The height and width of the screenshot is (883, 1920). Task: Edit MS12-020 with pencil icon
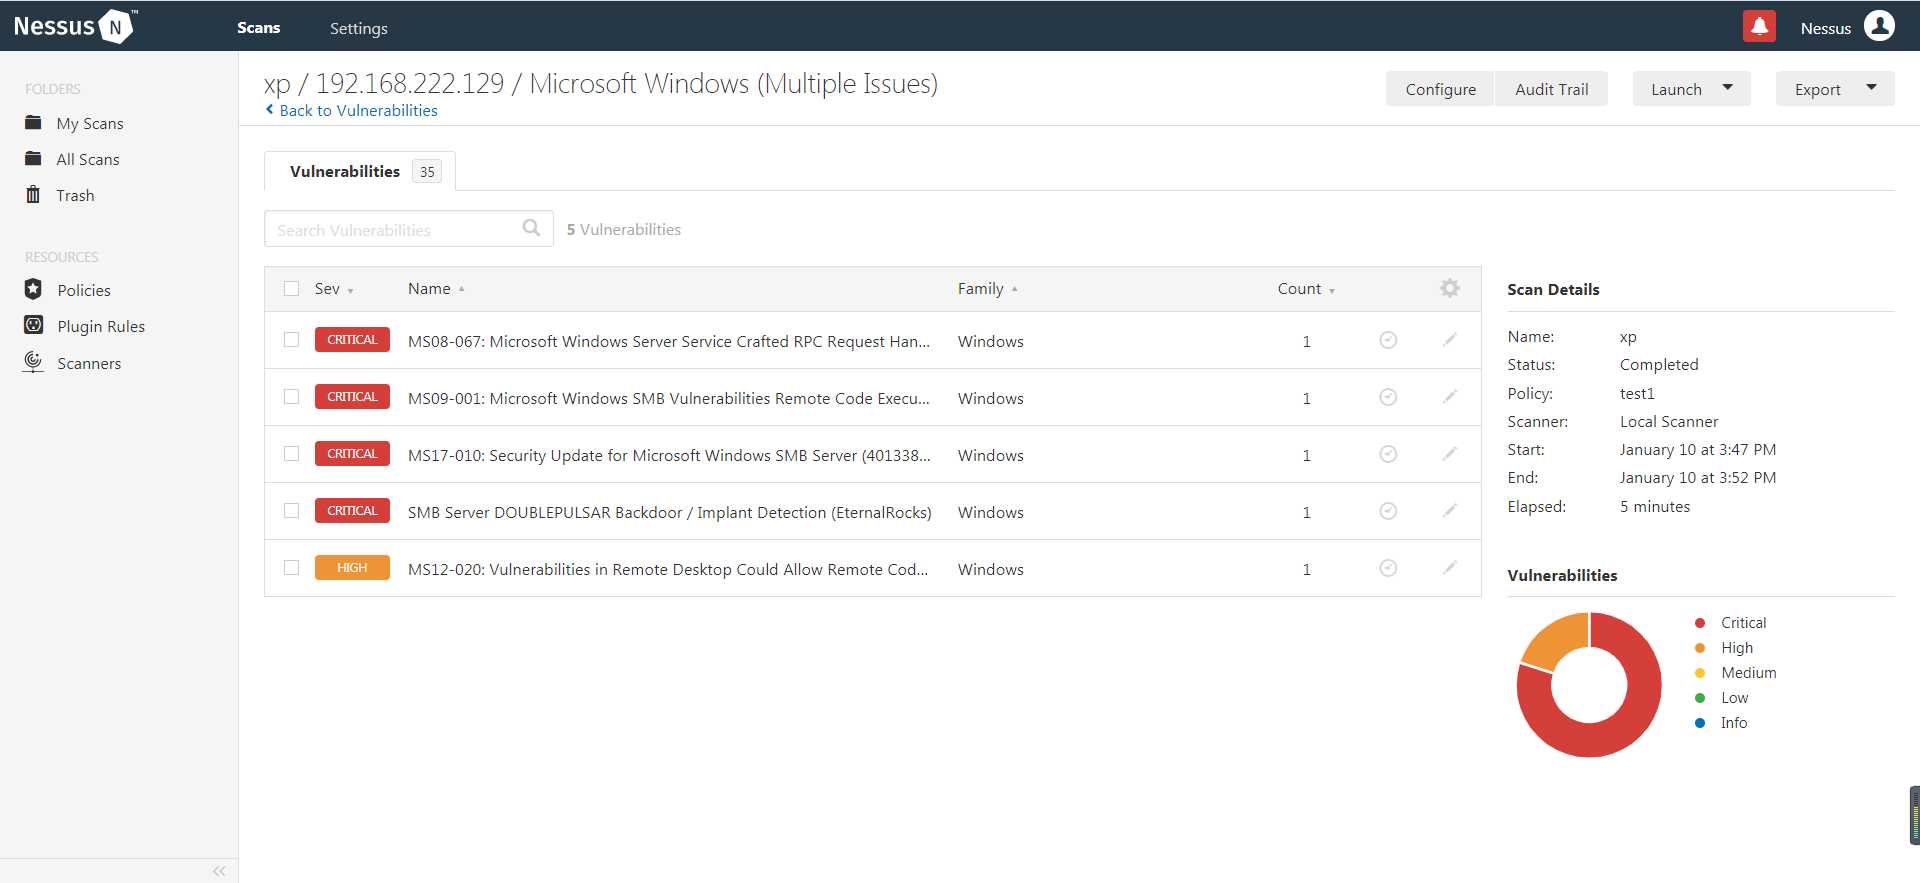point(1450,567)
